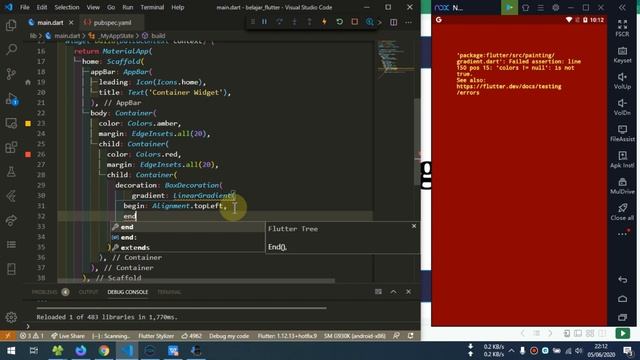Click the editor horizontal scrollbar
Screen dimensions: 640x360
[196, 281]
